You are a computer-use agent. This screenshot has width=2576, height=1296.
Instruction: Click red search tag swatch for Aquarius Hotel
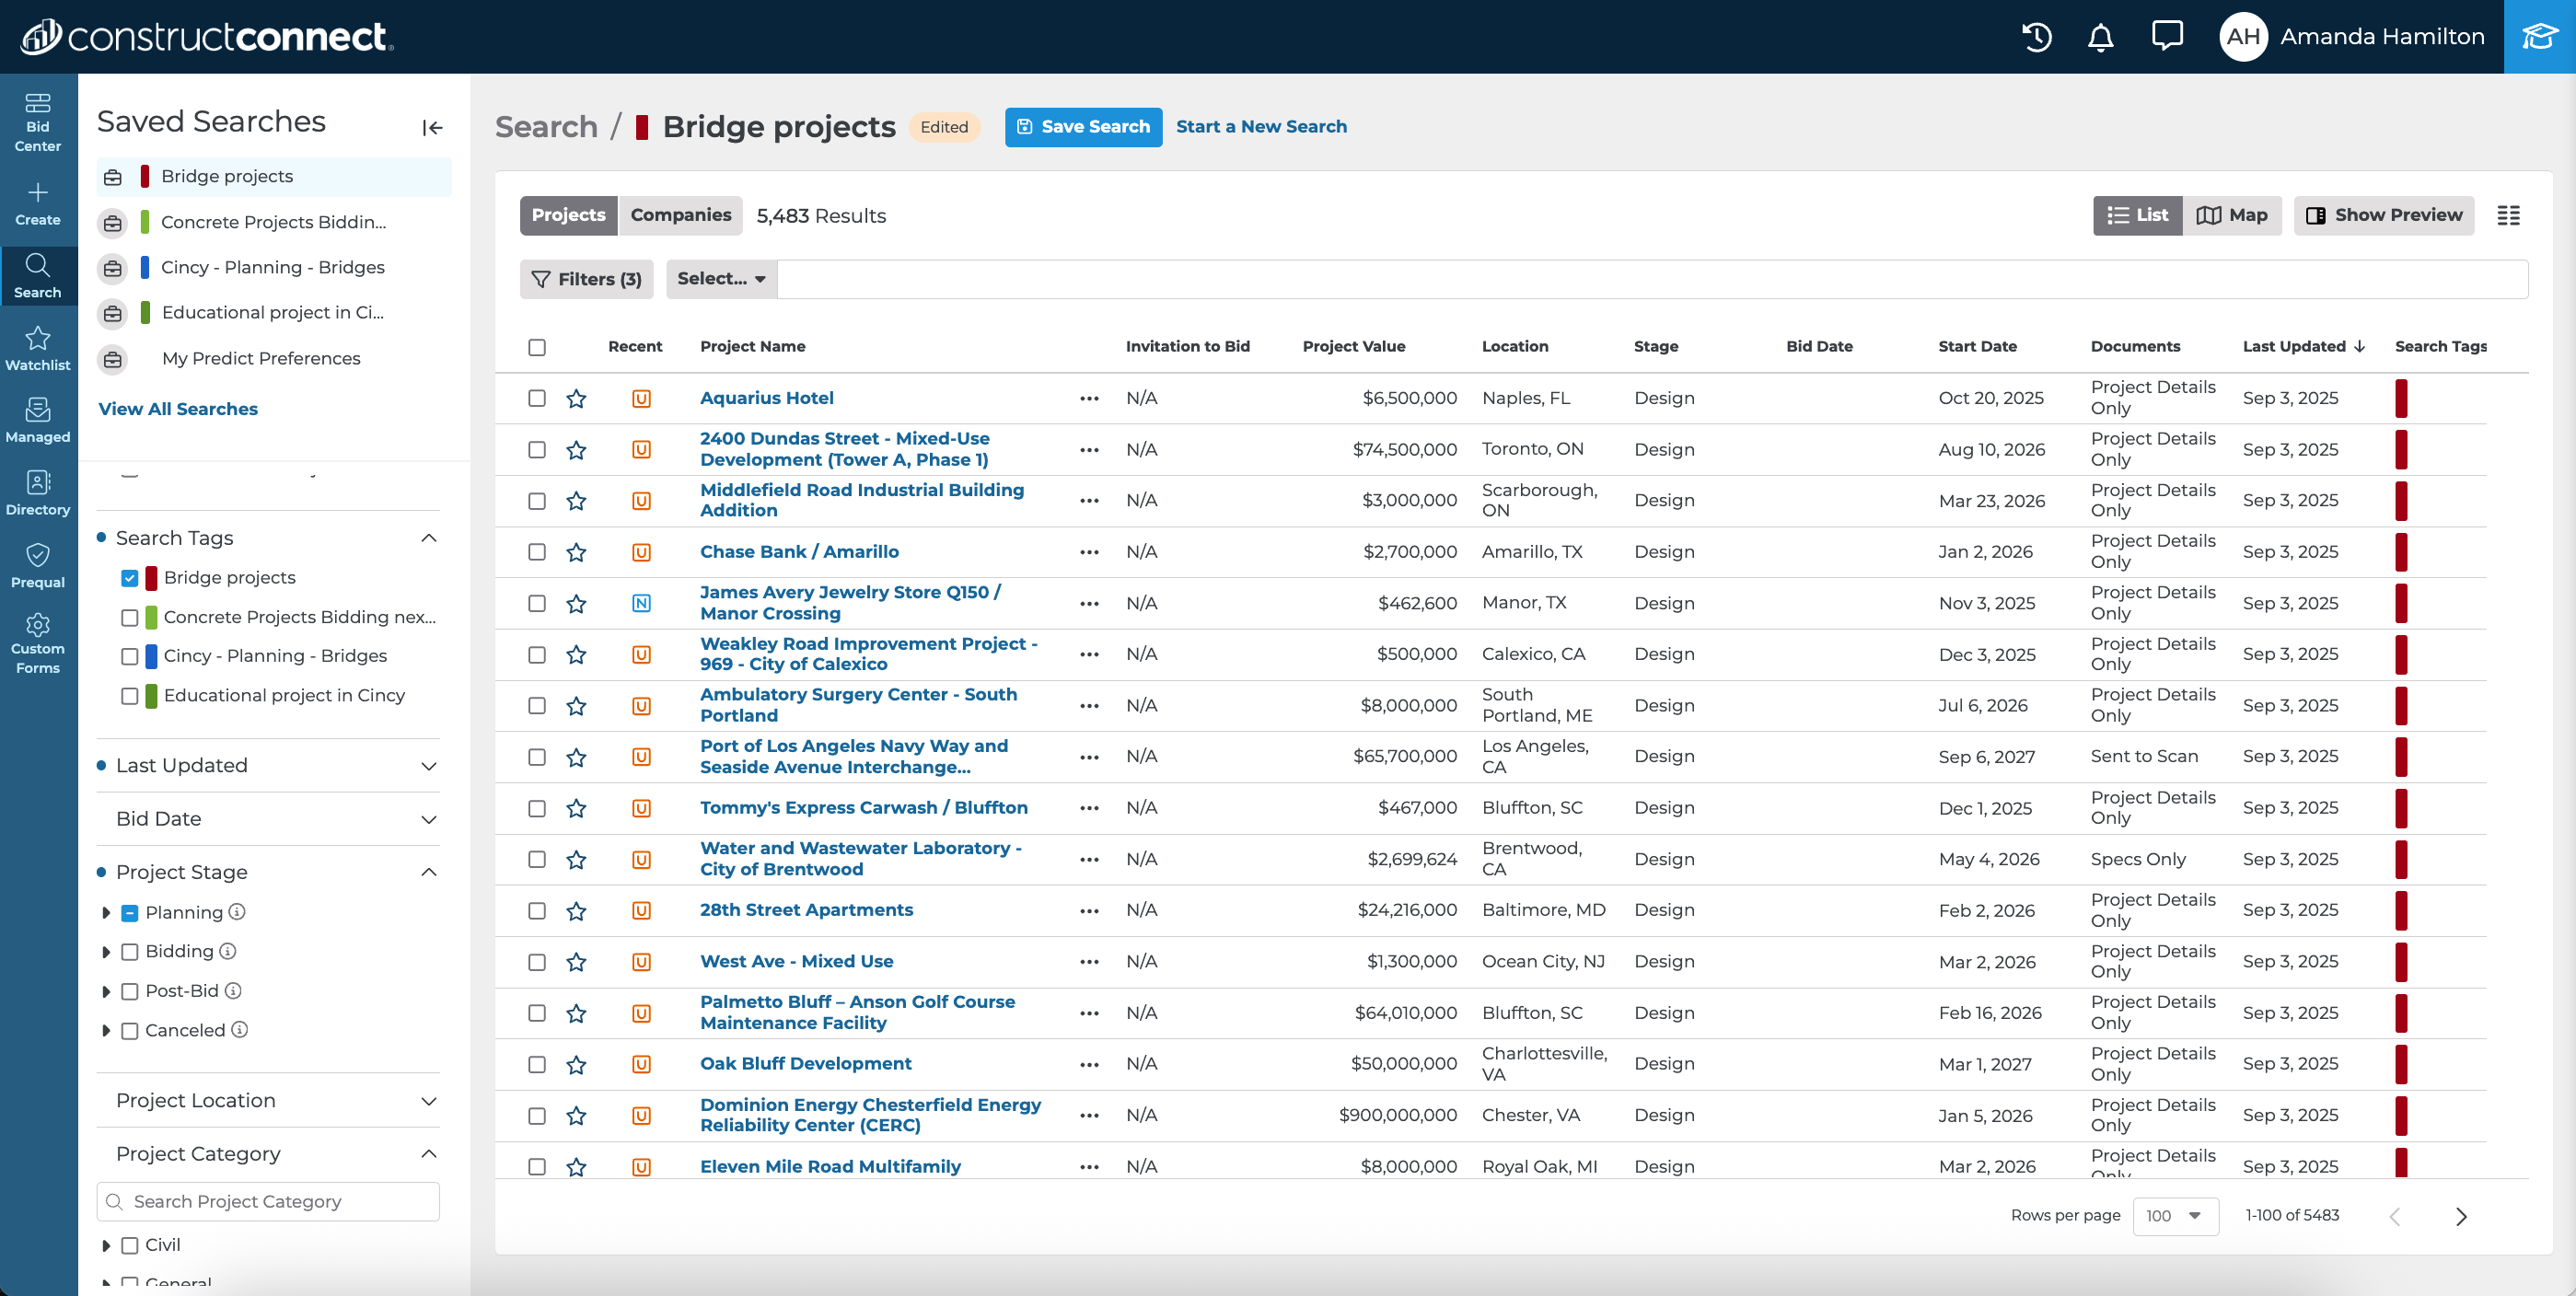click(x=2401, y=399)
